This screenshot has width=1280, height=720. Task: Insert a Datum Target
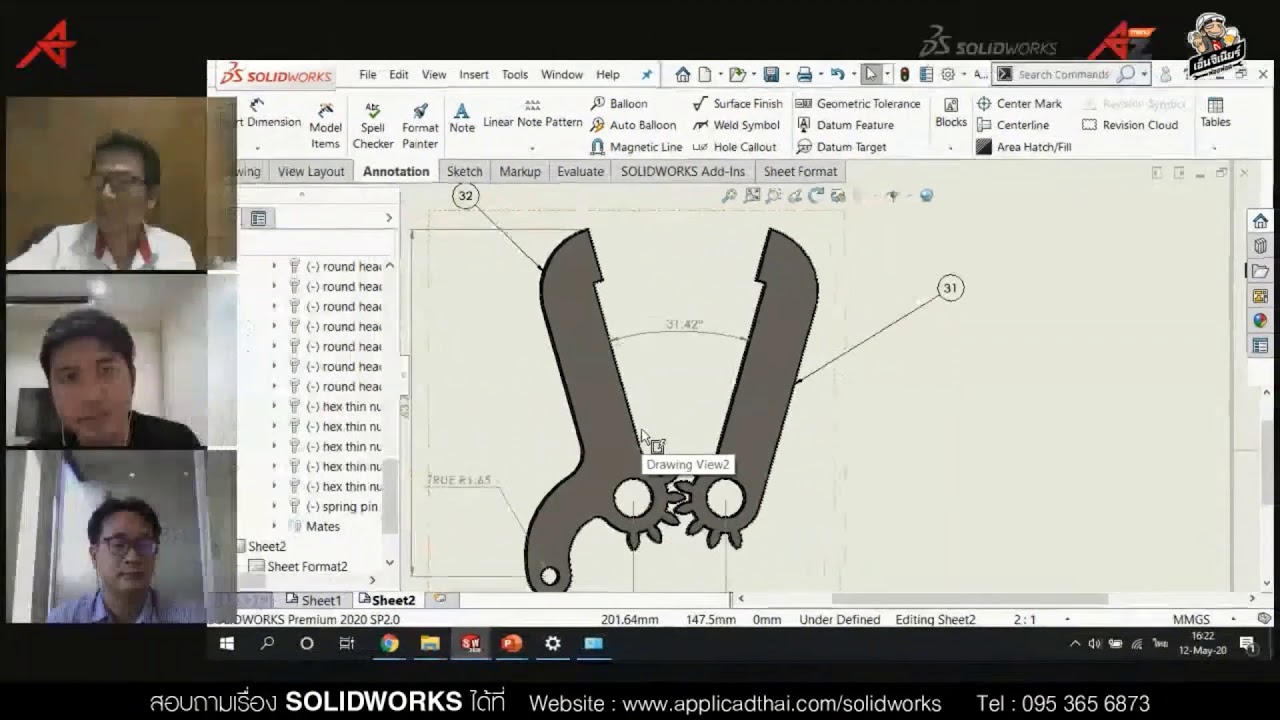tap(841, 147)
